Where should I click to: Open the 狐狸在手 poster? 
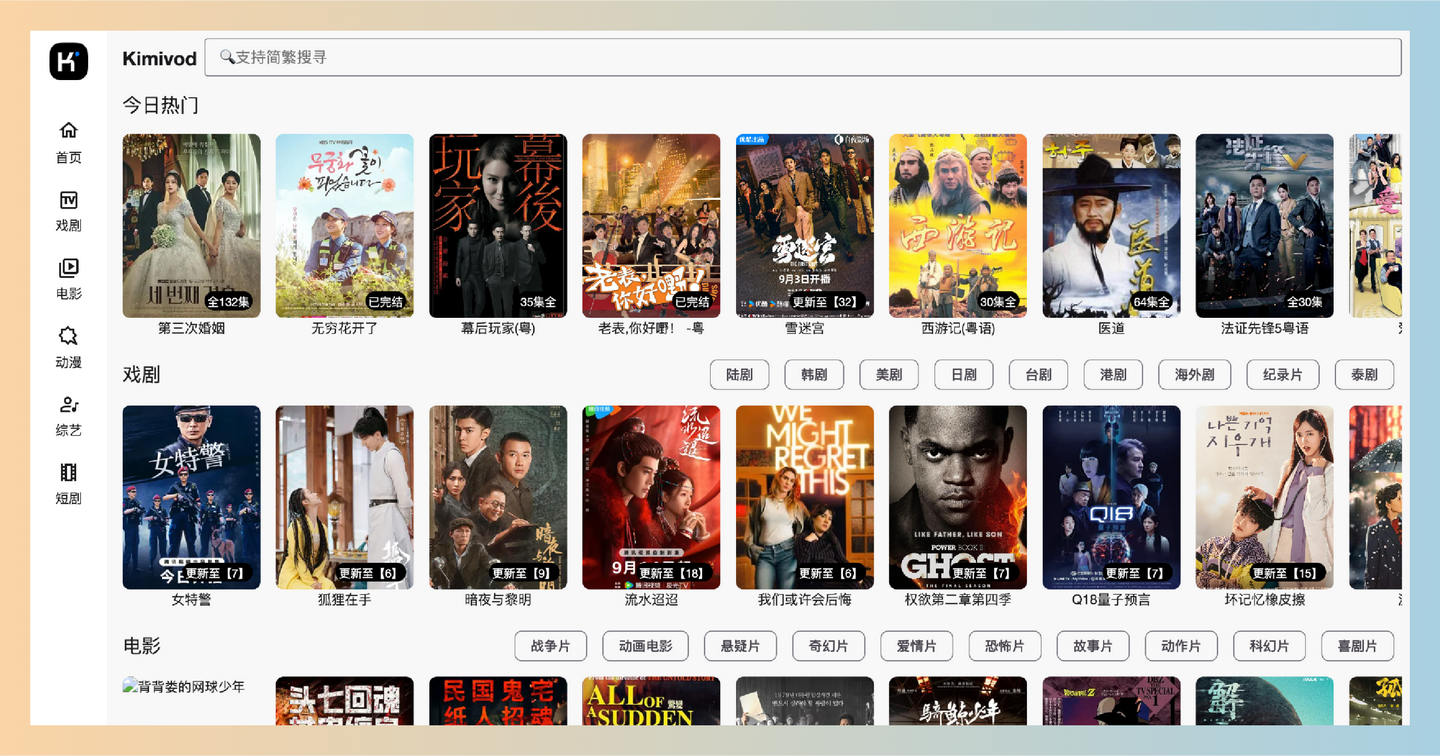point(345,497)
